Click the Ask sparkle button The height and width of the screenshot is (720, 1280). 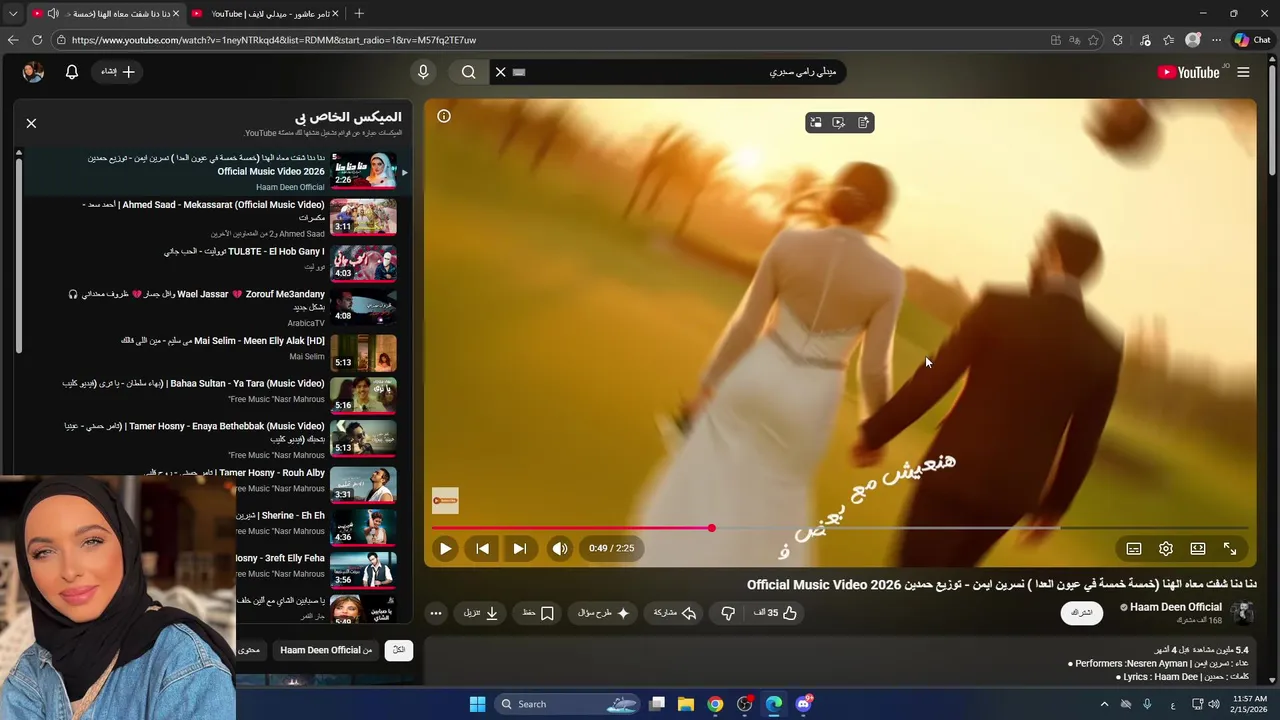tap(604, 613)
